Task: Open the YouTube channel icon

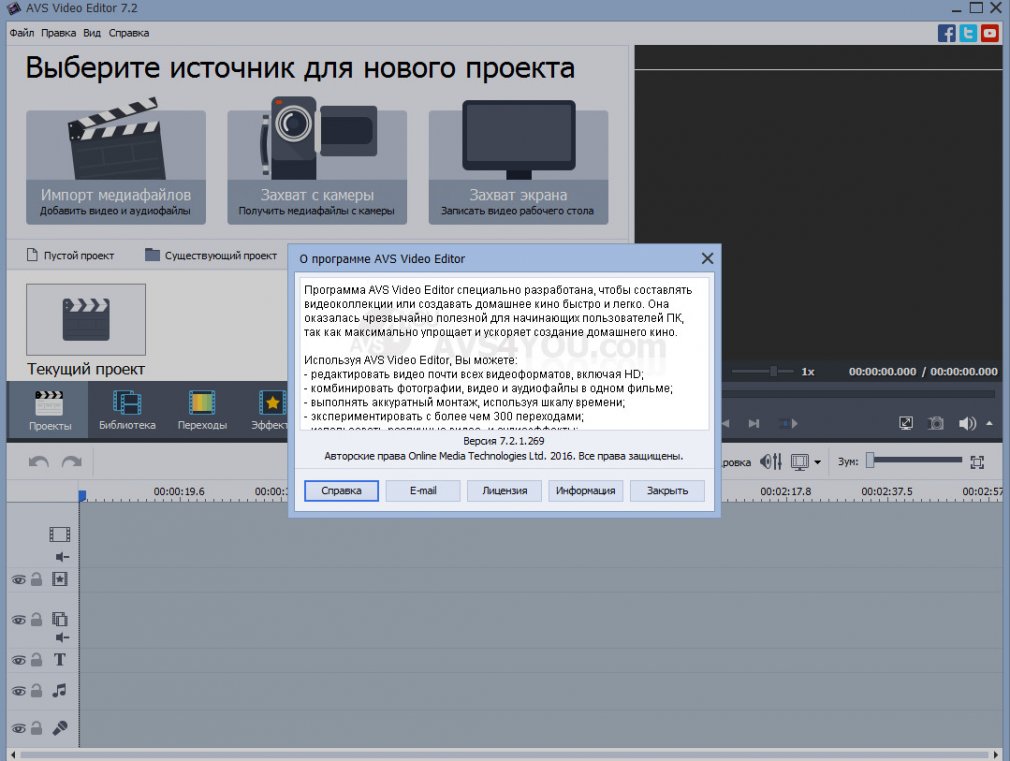Action: click(990, 33)
